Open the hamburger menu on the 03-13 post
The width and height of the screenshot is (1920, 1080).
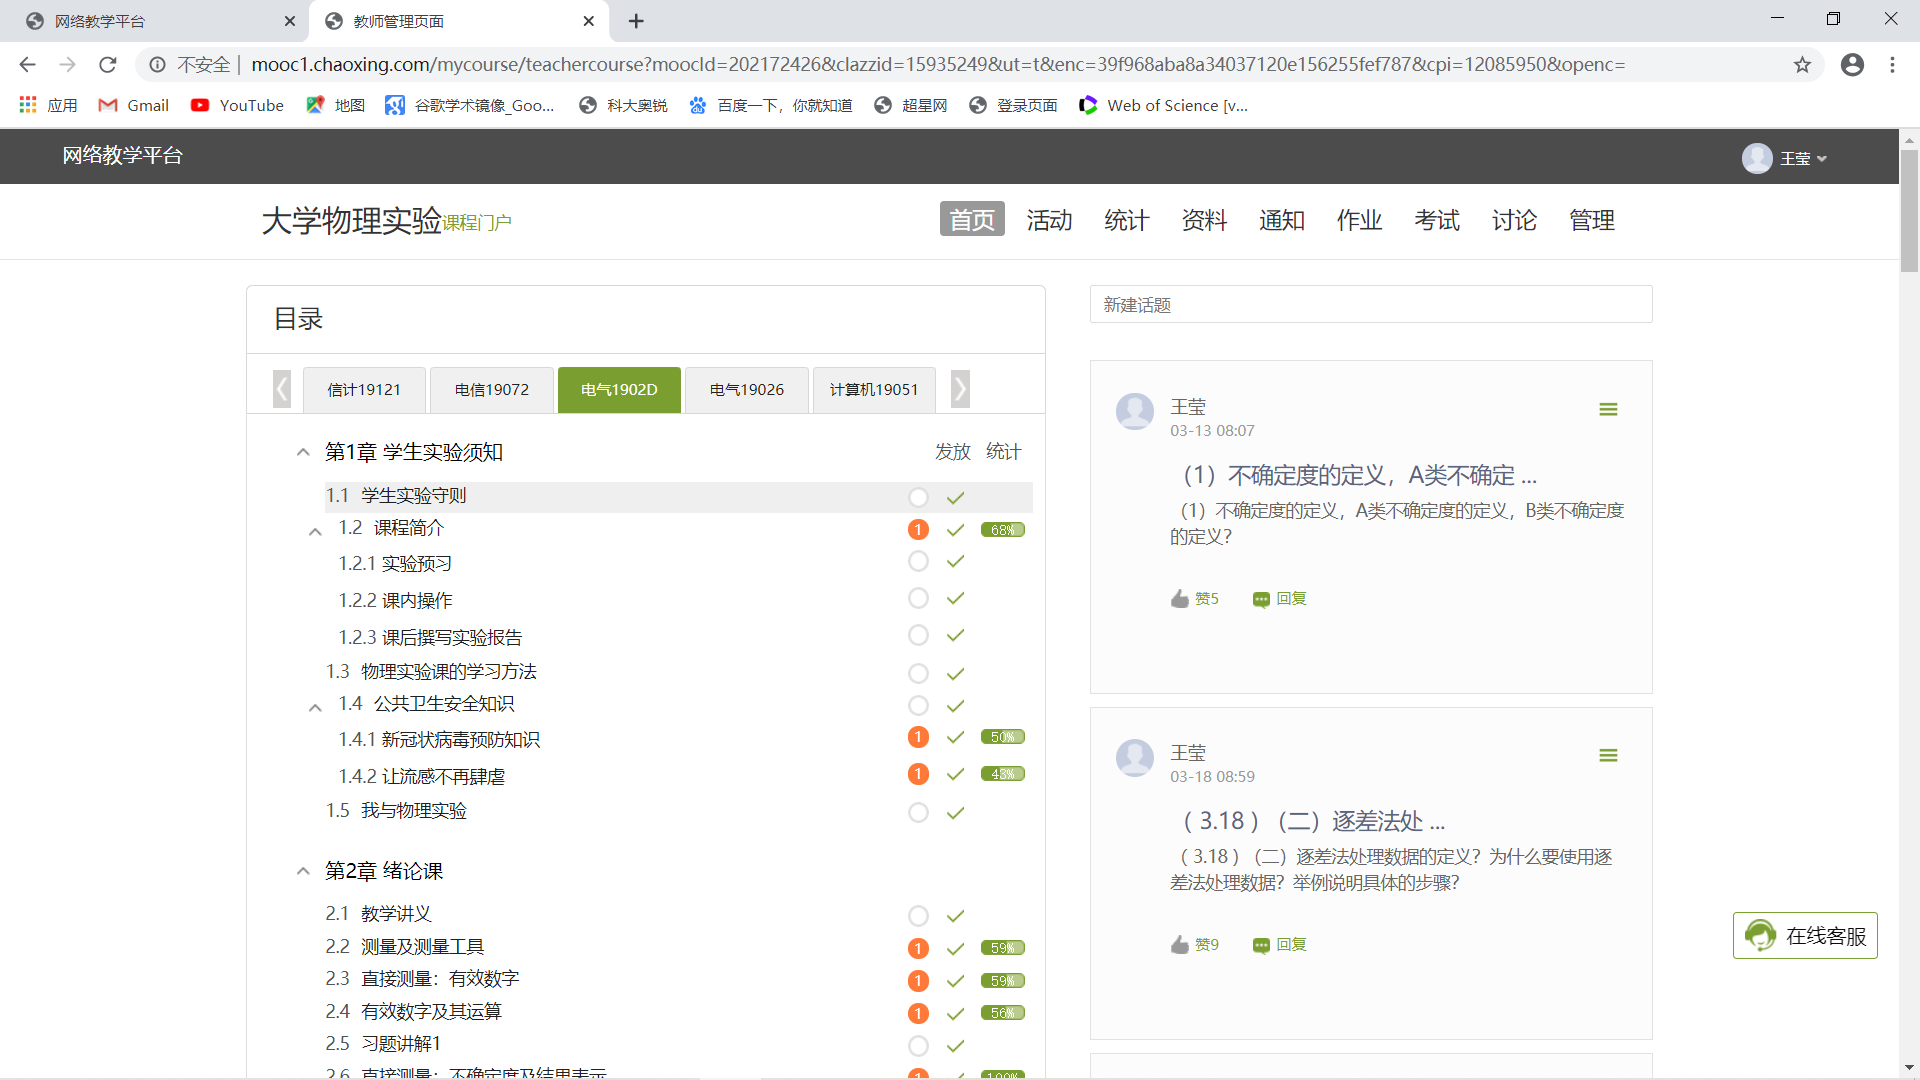pyautogui.click(x=1608, y=409)
